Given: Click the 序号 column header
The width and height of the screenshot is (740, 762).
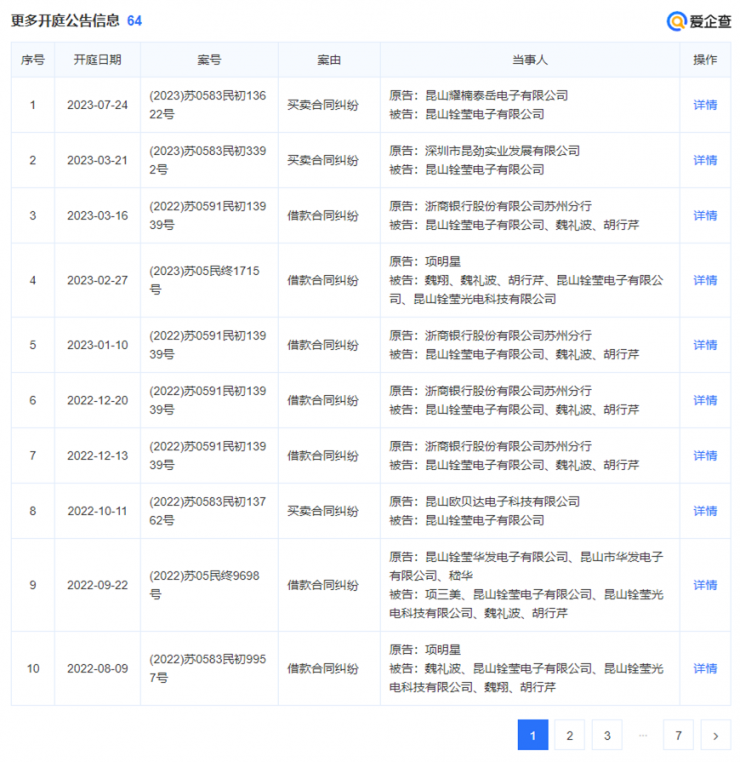Looking at the screenshot, I should [33, 60].
